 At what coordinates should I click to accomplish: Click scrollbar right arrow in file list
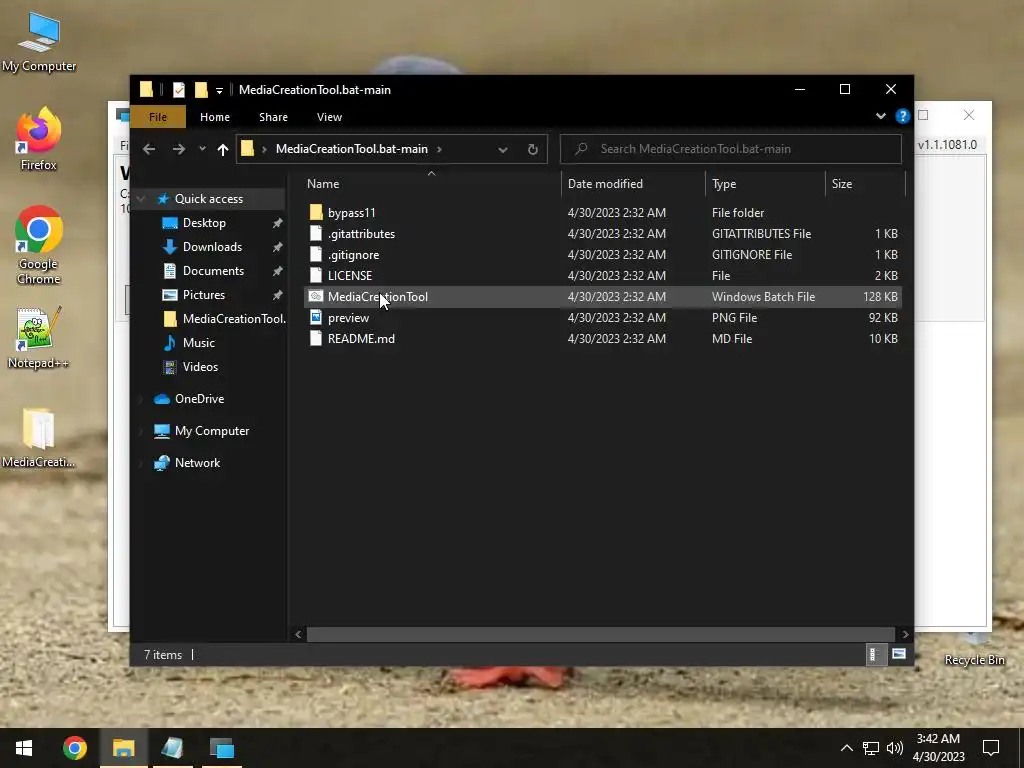(904, 633)
